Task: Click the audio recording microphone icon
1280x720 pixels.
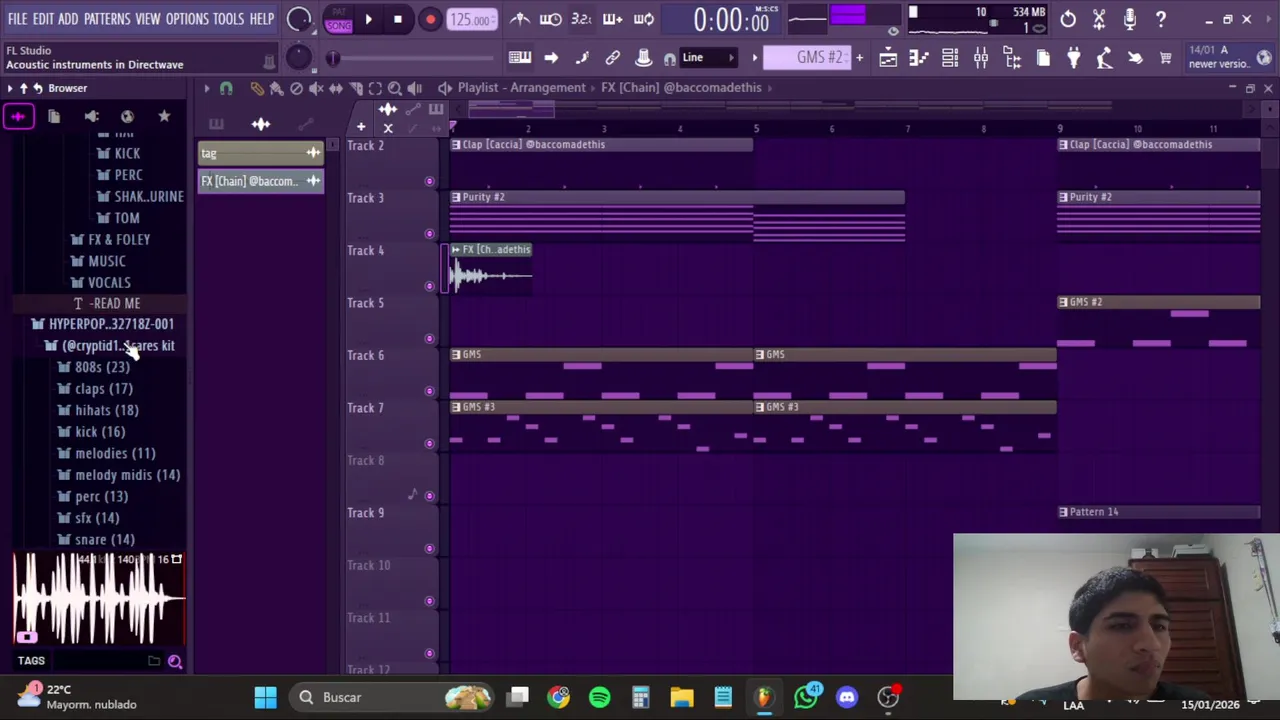Action: tap(1130, 19)
